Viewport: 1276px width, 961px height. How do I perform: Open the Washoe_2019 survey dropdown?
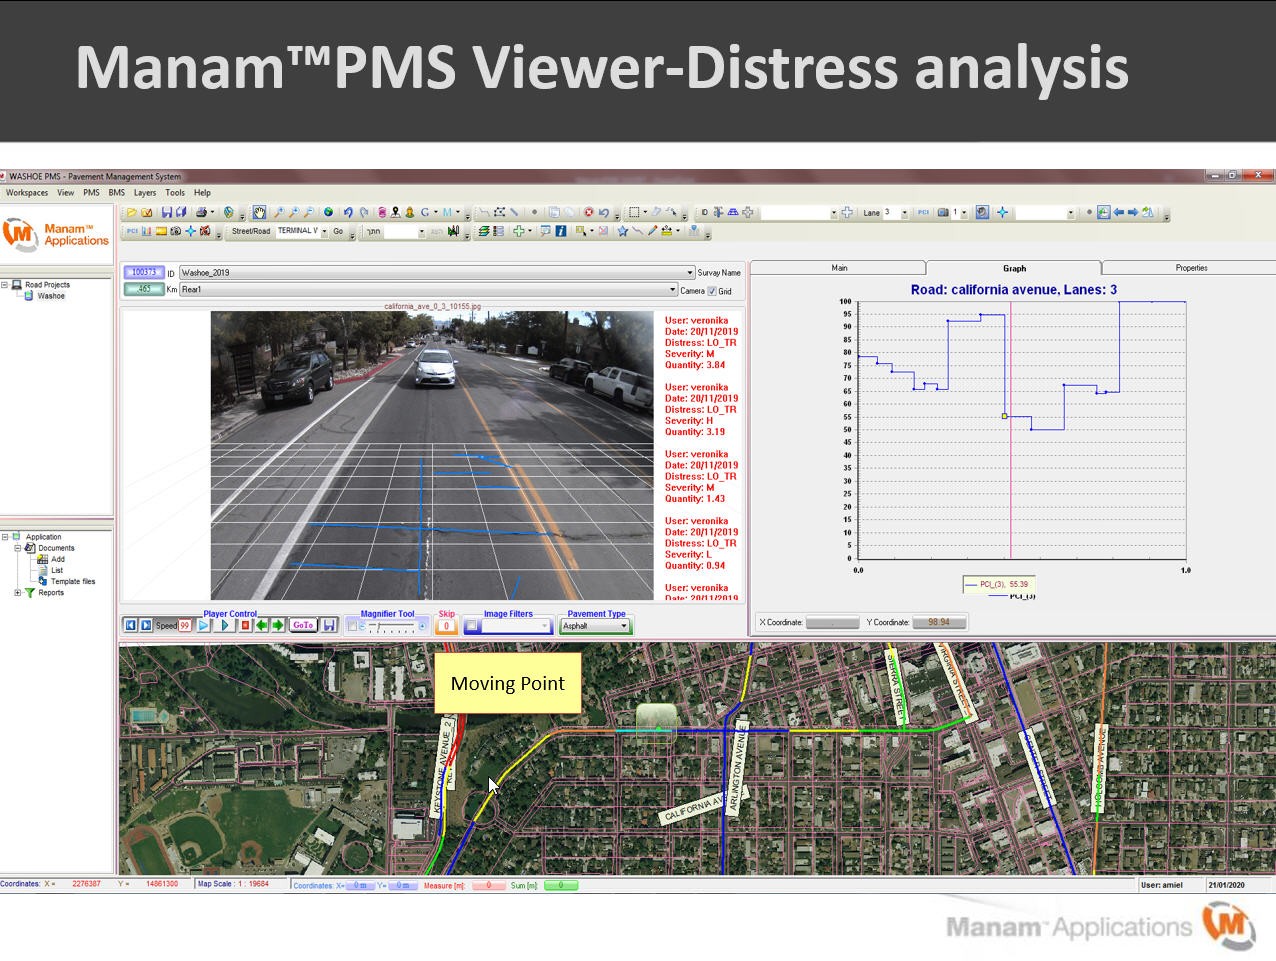690,273
